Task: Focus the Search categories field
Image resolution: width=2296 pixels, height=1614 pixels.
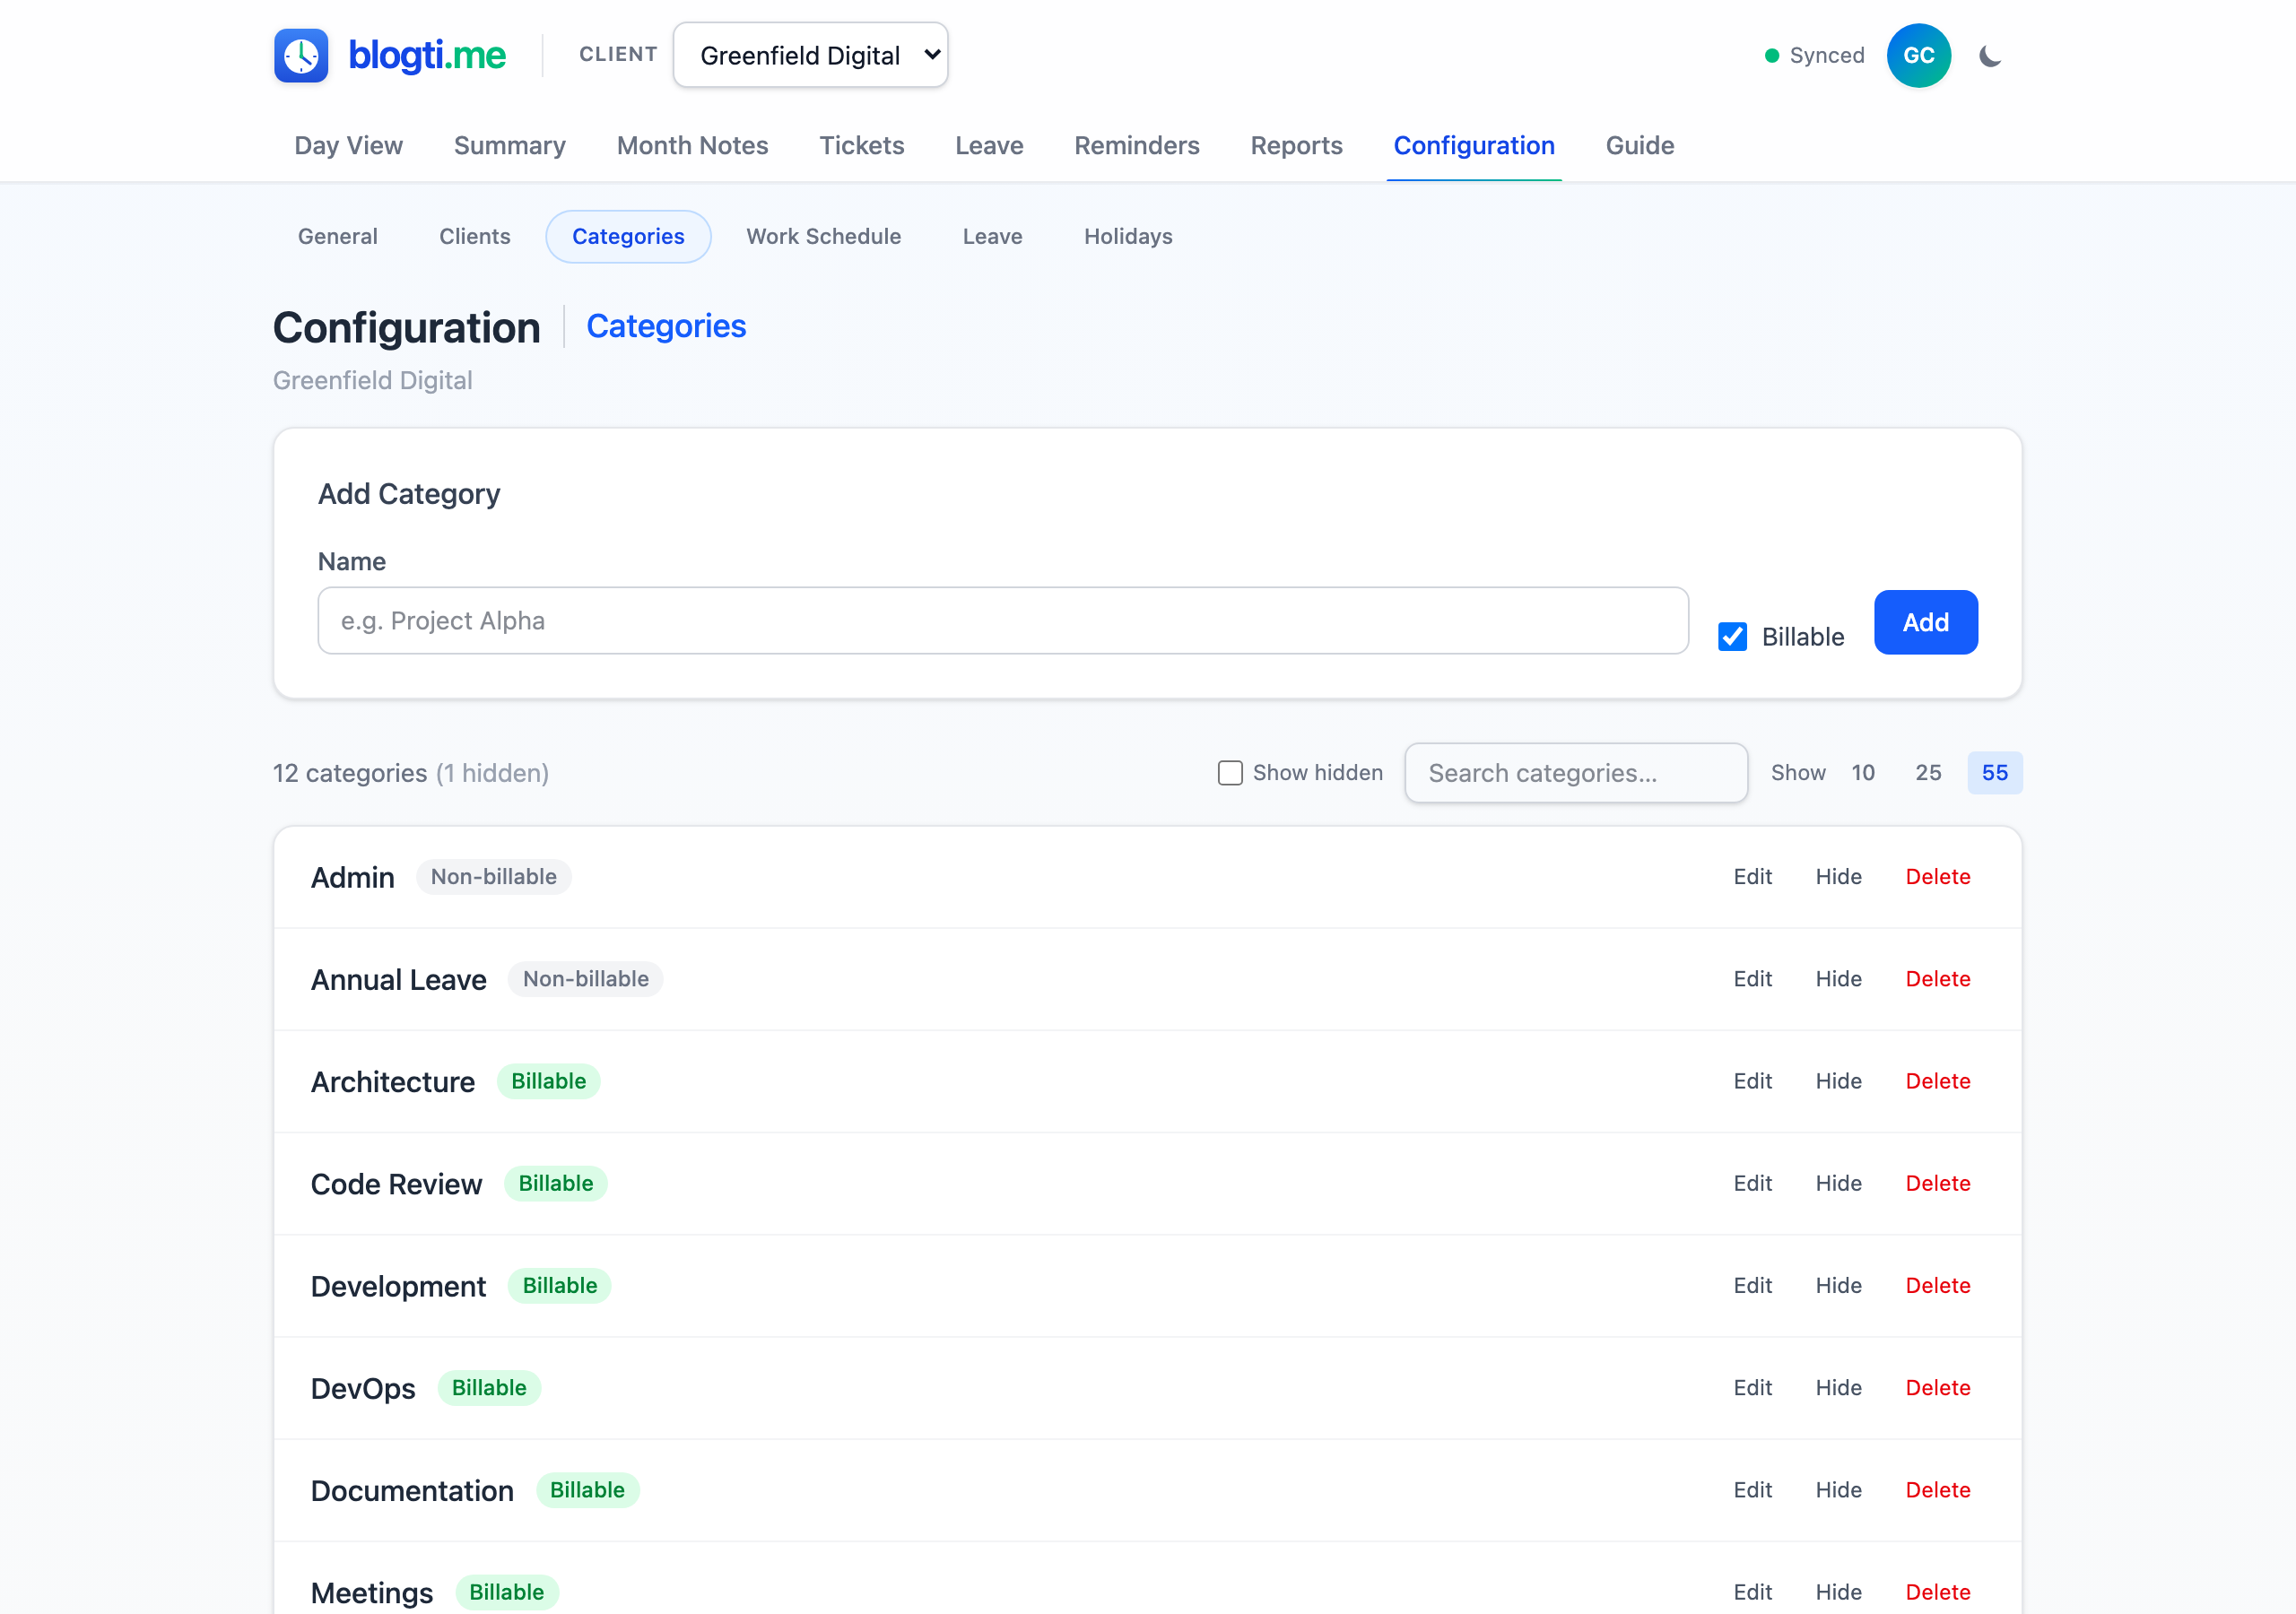Action: [1575, 773]
